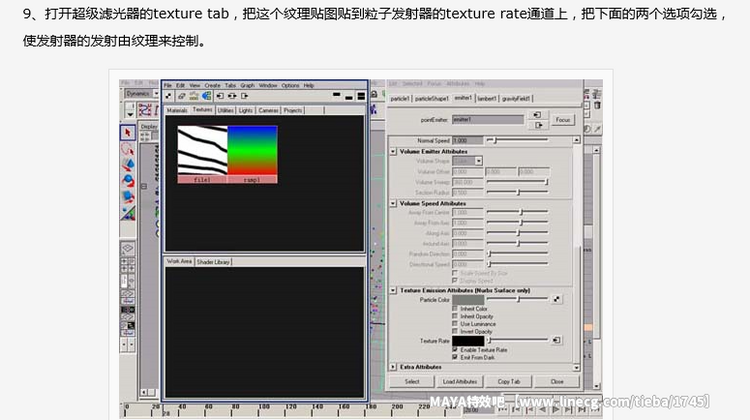Click the emitter1 name input field
The height and width of the screenshot is (420, 750).
488,119
